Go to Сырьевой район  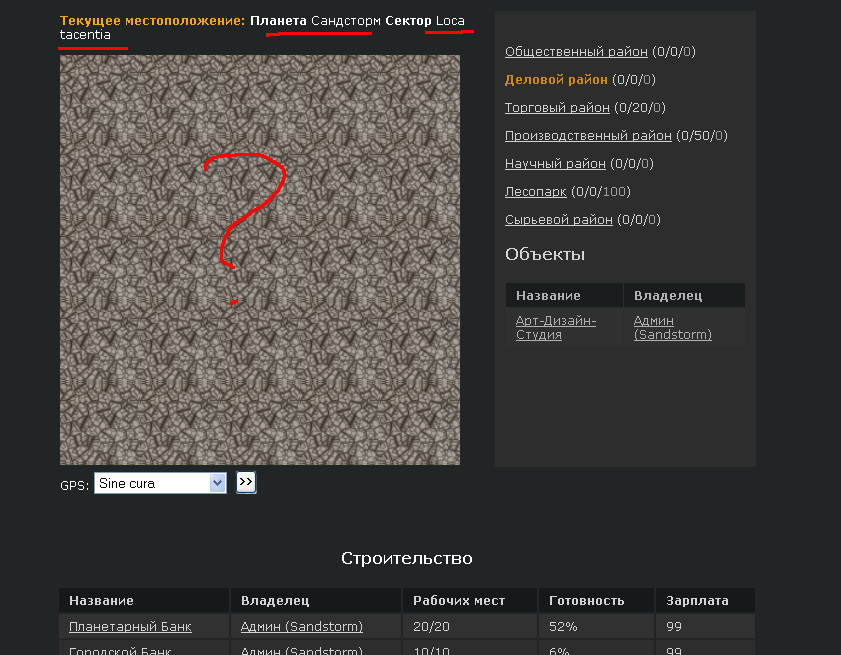[x=558, y=219]
